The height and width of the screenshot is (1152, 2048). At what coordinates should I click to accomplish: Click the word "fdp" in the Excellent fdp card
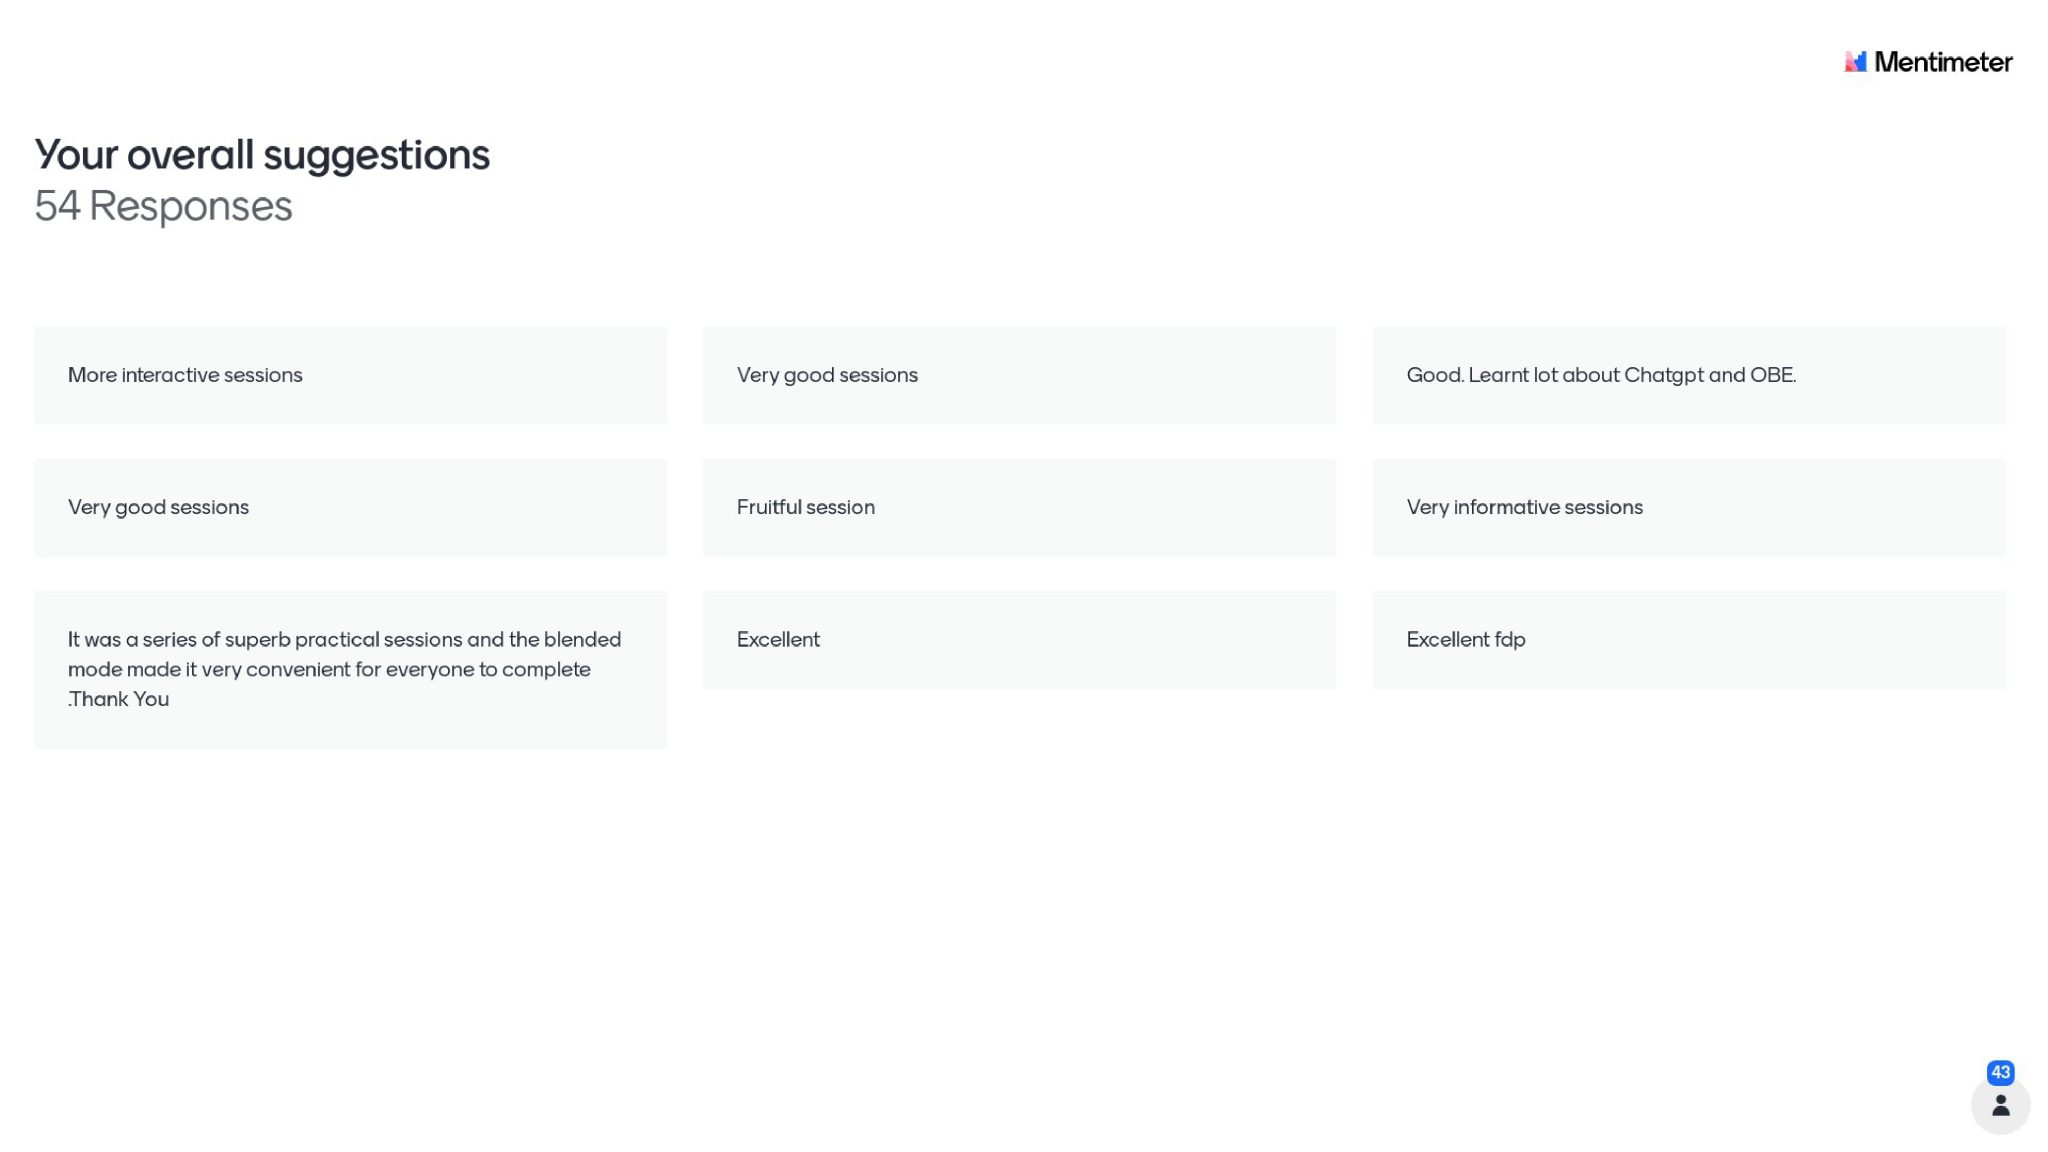click(1509, 639)
